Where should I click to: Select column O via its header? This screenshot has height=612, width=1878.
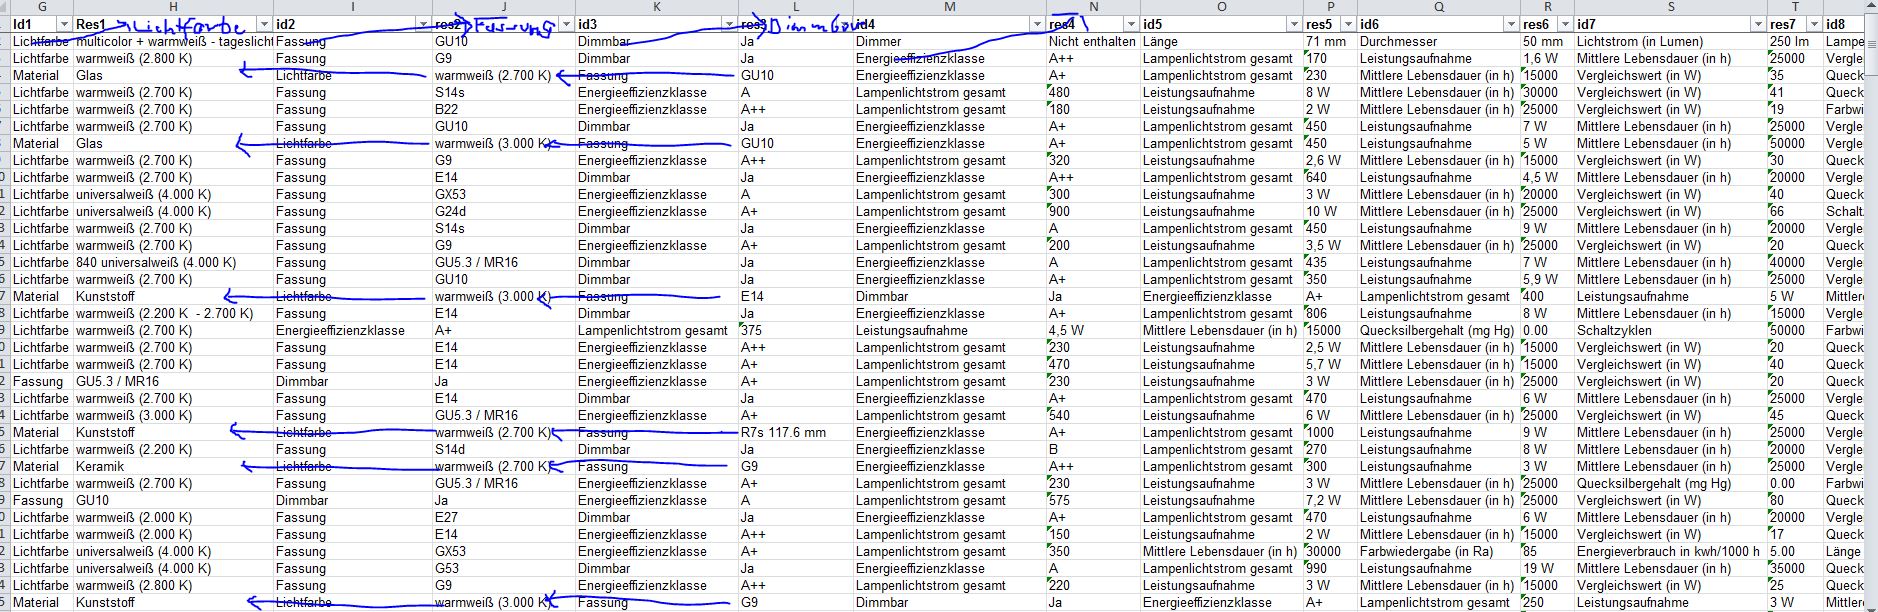click(x=1221, y=7)
